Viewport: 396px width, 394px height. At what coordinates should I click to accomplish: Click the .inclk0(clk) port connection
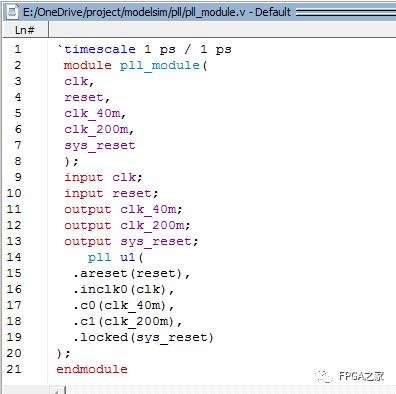[x=123, y=289]
